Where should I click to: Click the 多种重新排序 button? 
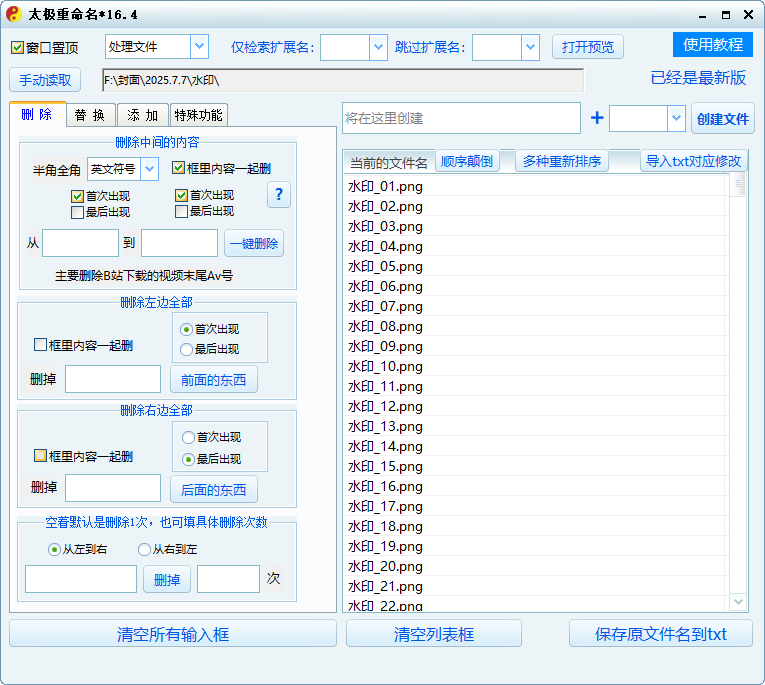click(x=562, y=161)
